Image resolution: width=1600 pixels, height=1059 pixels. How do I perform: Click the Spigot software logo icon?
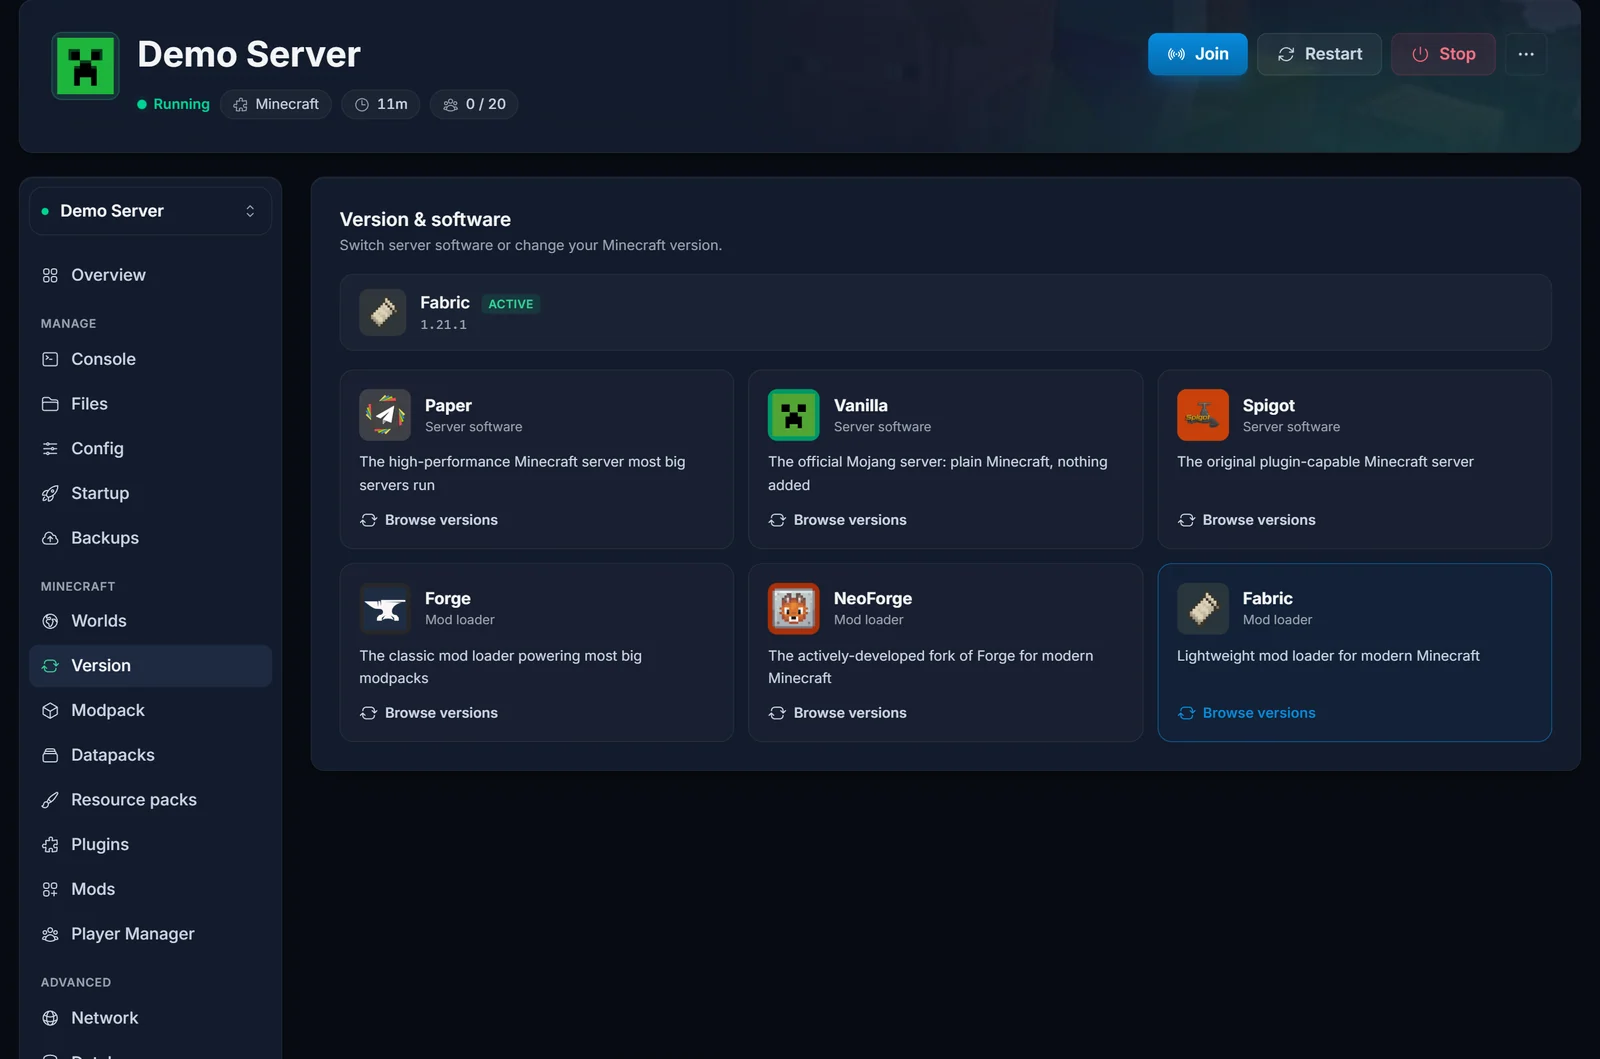pos(1203,415)
